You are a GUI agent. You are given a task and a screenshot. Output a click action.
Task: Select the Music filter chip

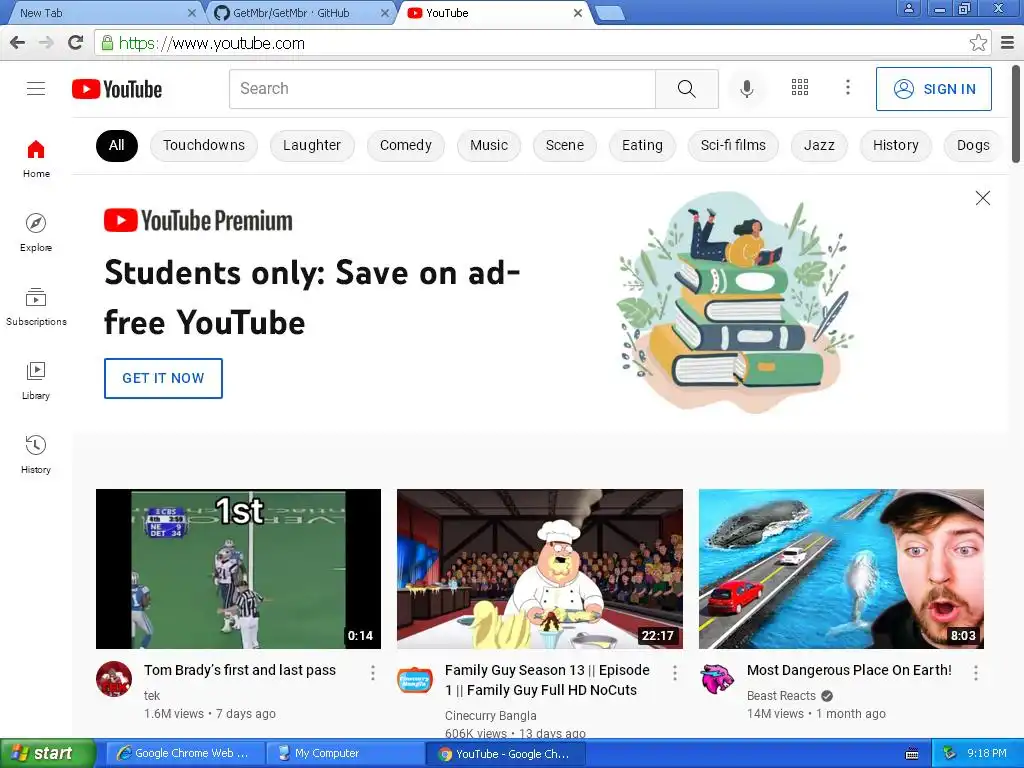click(488, 145)
